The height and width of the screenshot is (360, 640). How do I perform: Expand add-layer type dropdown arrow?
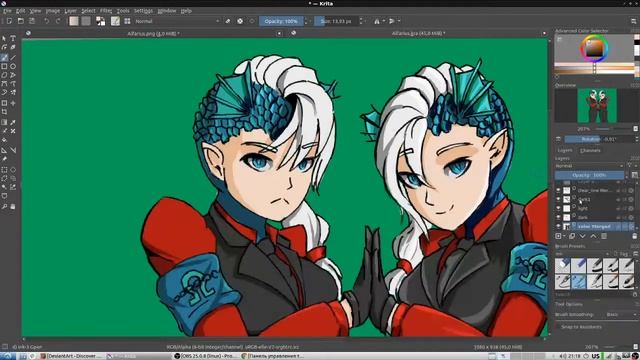564,236
